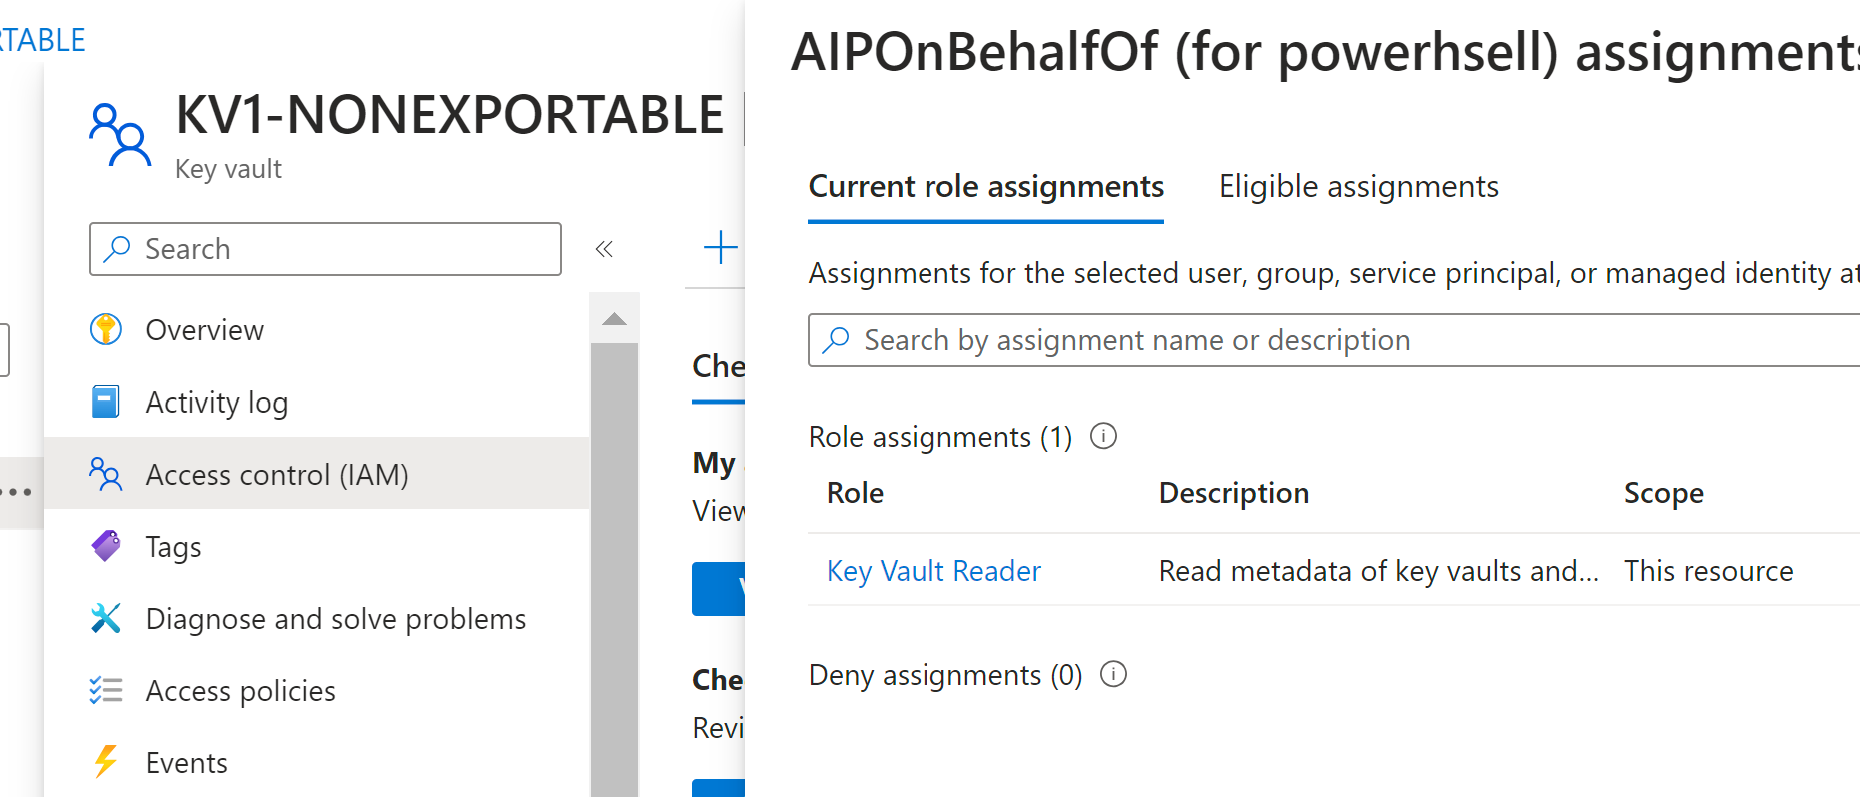Click the Activity log book icon
This screenshot has width=1860, height=798.
(106, 402)
